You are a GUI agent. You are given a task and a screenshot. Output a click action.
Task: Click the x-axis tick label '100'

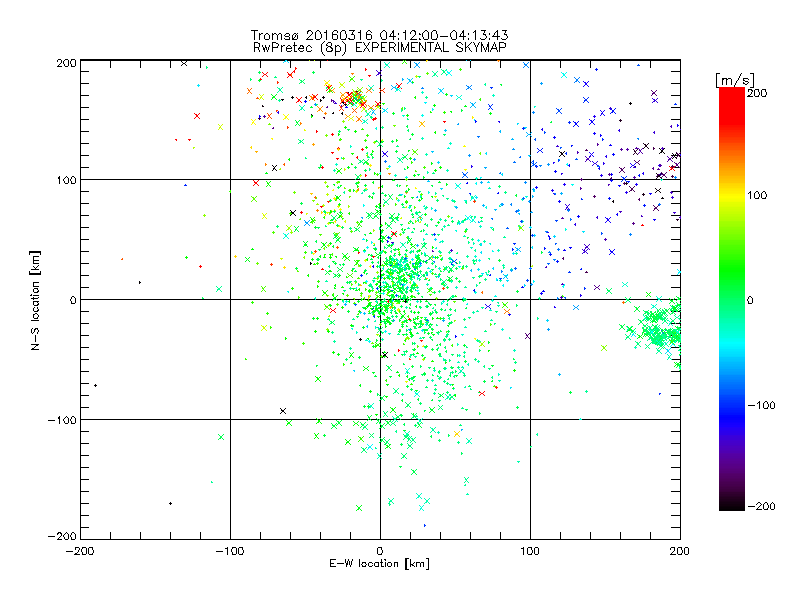pyautogui.click(x=530, y=551)
